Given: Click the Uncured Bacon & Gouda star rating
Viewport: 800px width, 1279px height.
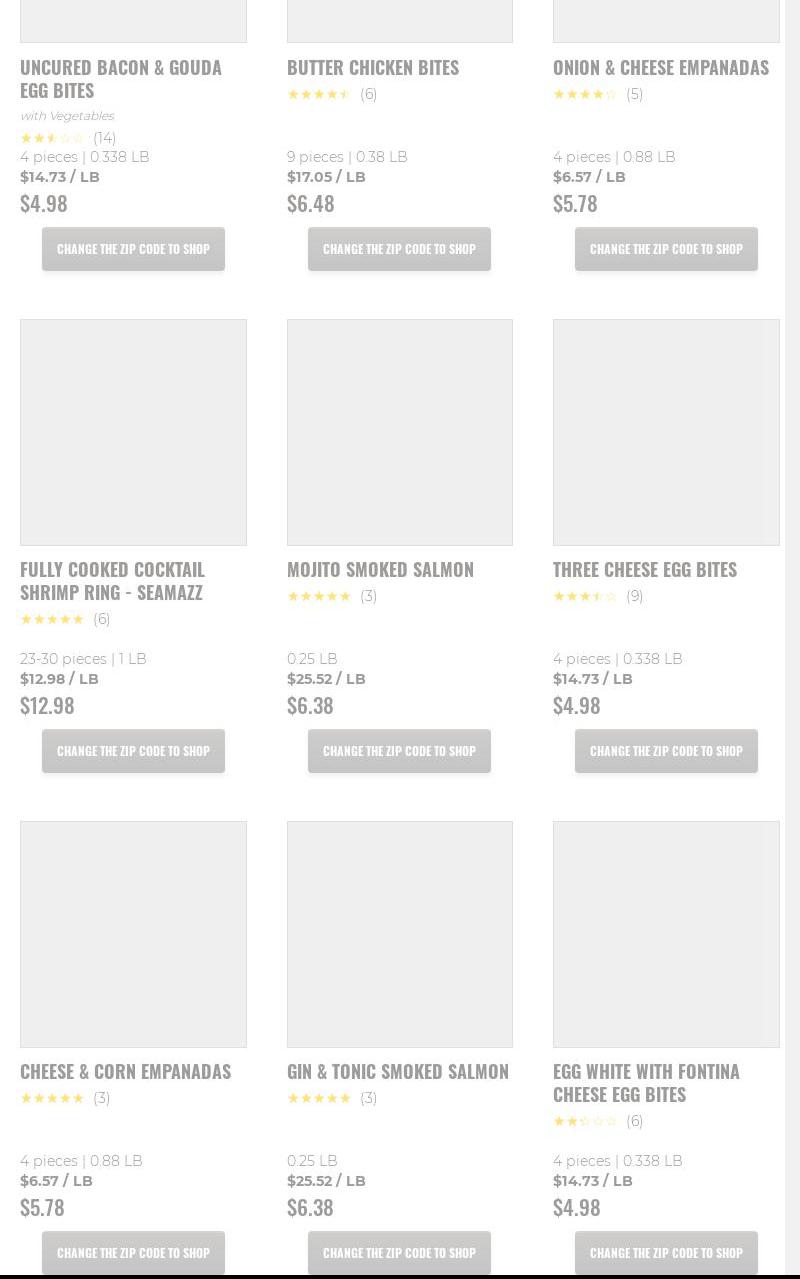Looking at the screenshot, I should [x=53, y=138].
